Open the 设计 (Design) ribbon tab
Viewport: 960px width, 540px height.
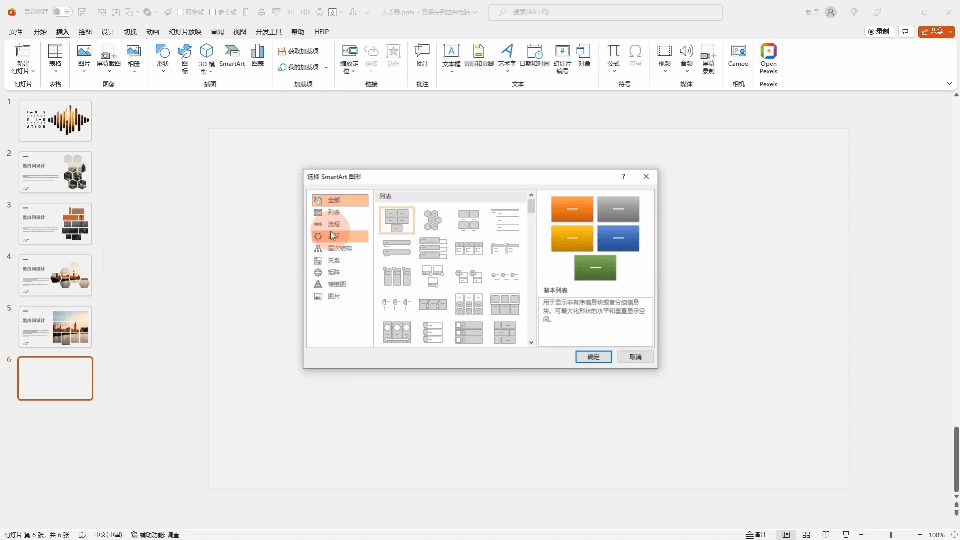pyautogui.click(x=107, y=32)
